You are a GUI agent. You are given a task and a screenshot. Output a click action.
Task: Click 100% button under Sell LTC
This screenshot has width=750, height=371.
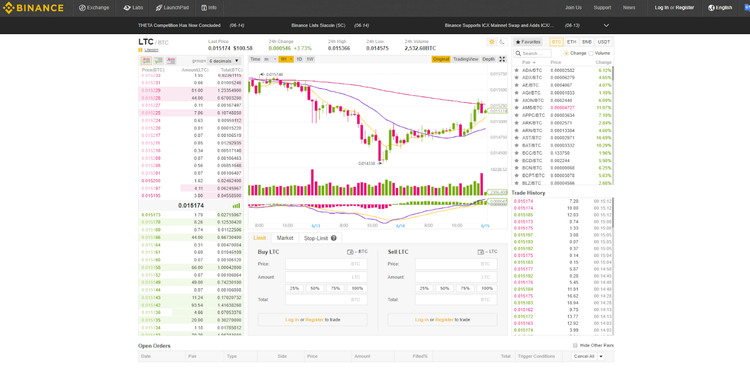[x=487, y=288]
